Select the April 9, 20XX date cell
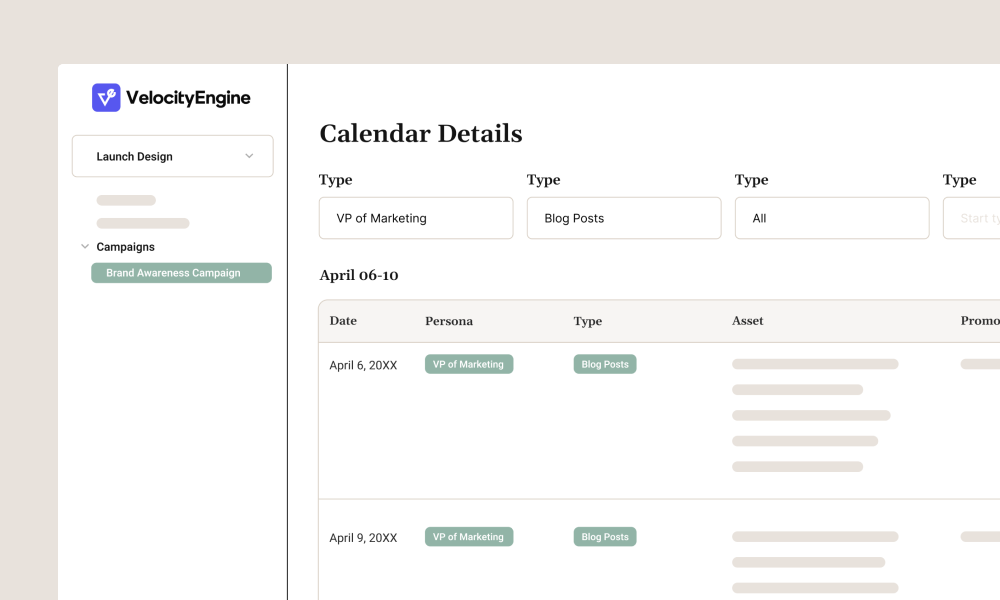Viewport: 1000px width, 600px height. coord(363,538)
